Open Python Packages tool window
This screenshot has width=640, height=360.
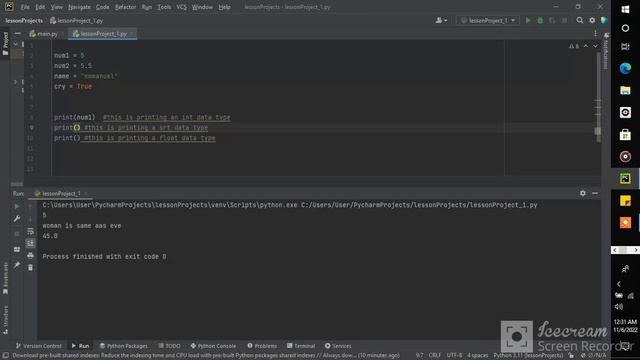click(124, 346)
